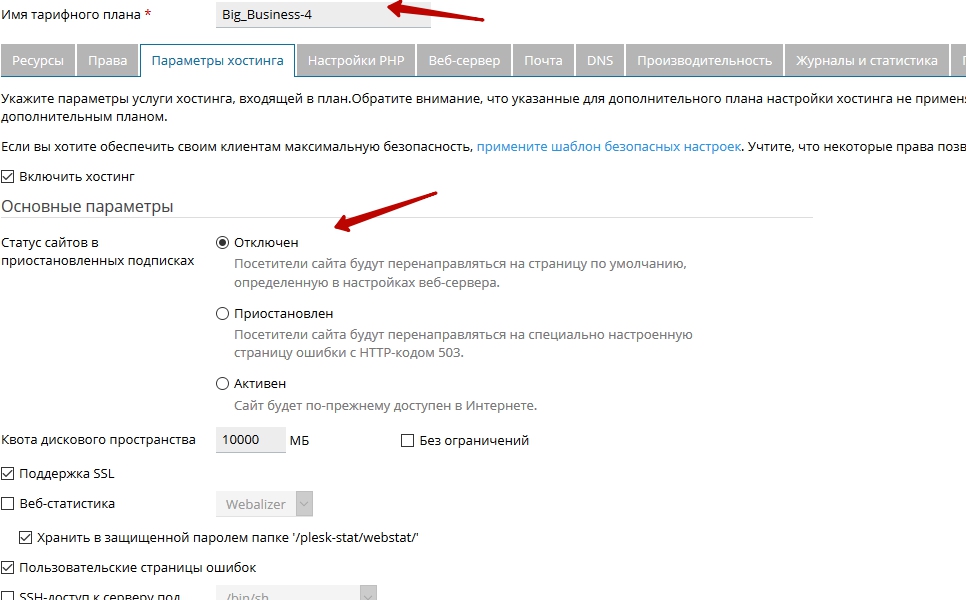Enable the Без ограничений checkbox
The width and height of the screenshot is (966, 600).
coord(407,441)
